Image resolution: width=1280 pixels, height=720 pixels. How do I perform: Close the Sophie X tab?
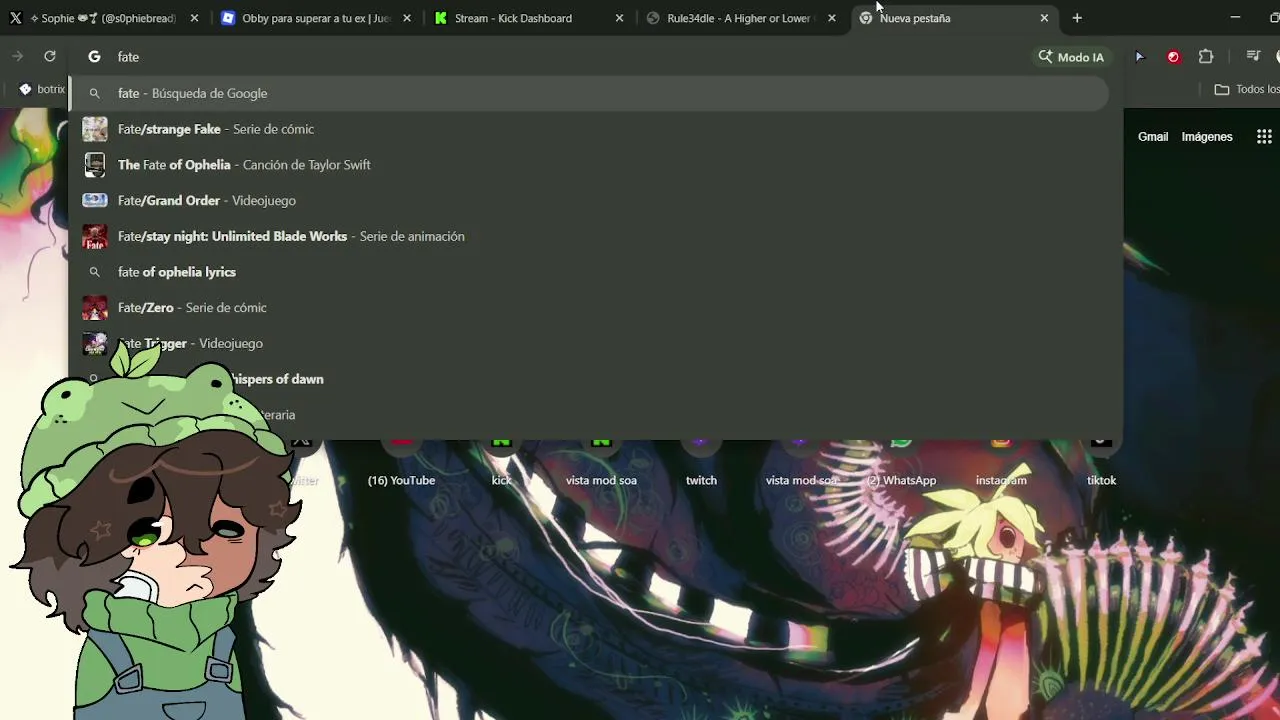[194, 18]
